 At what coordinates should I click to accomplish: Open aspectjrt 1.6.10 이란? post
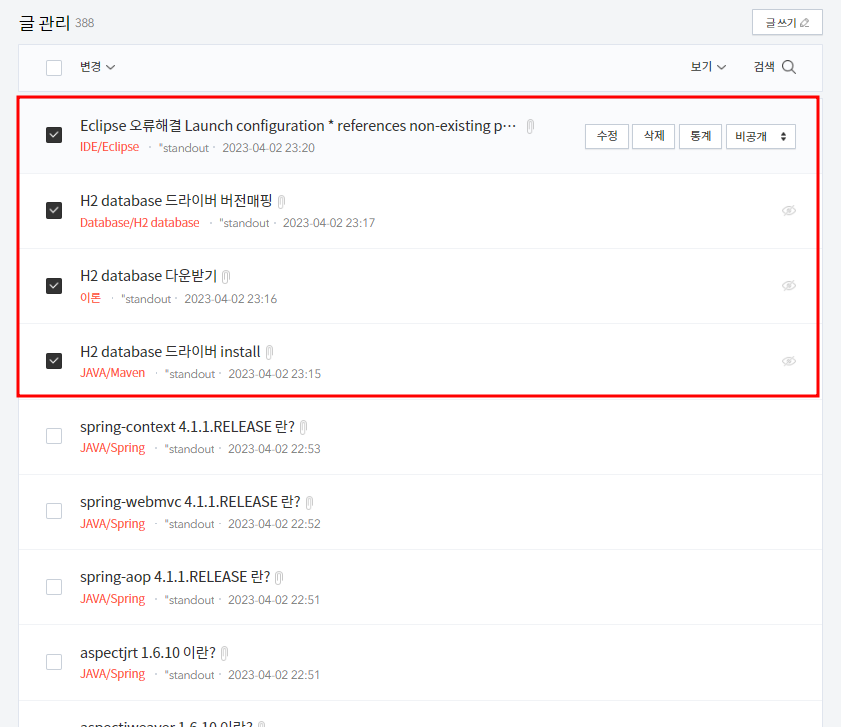pos(148,653)
